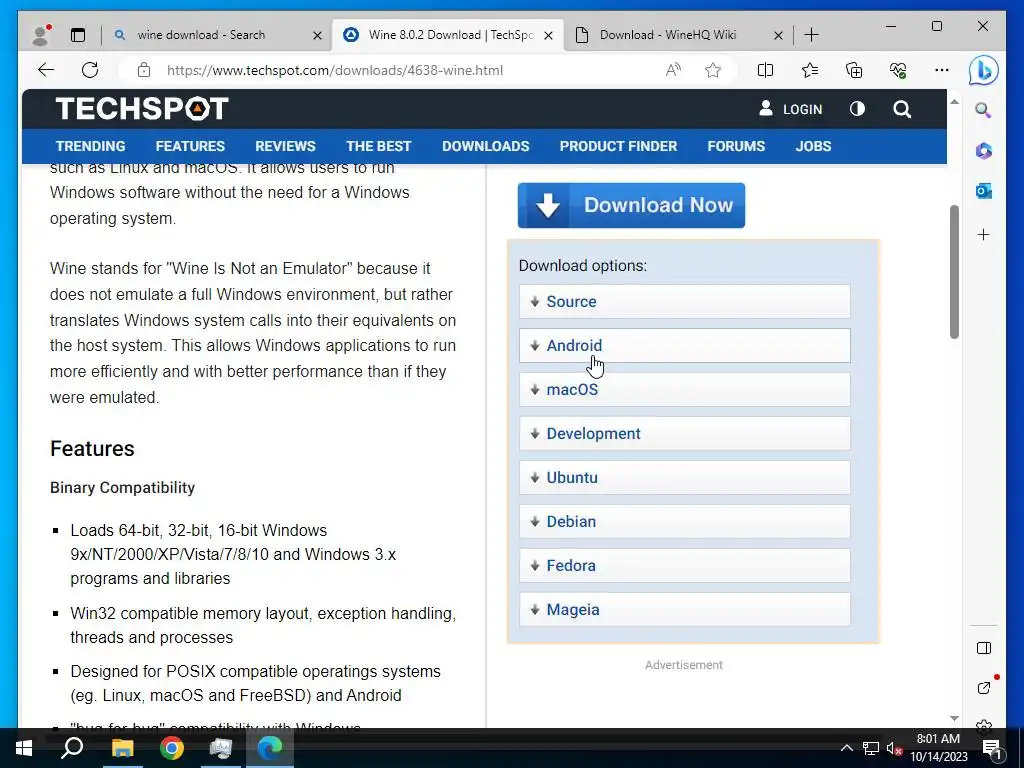Screen dimensions: 1024x768
Task: Choose the Fedora download option
Action: tap(685, 566)
